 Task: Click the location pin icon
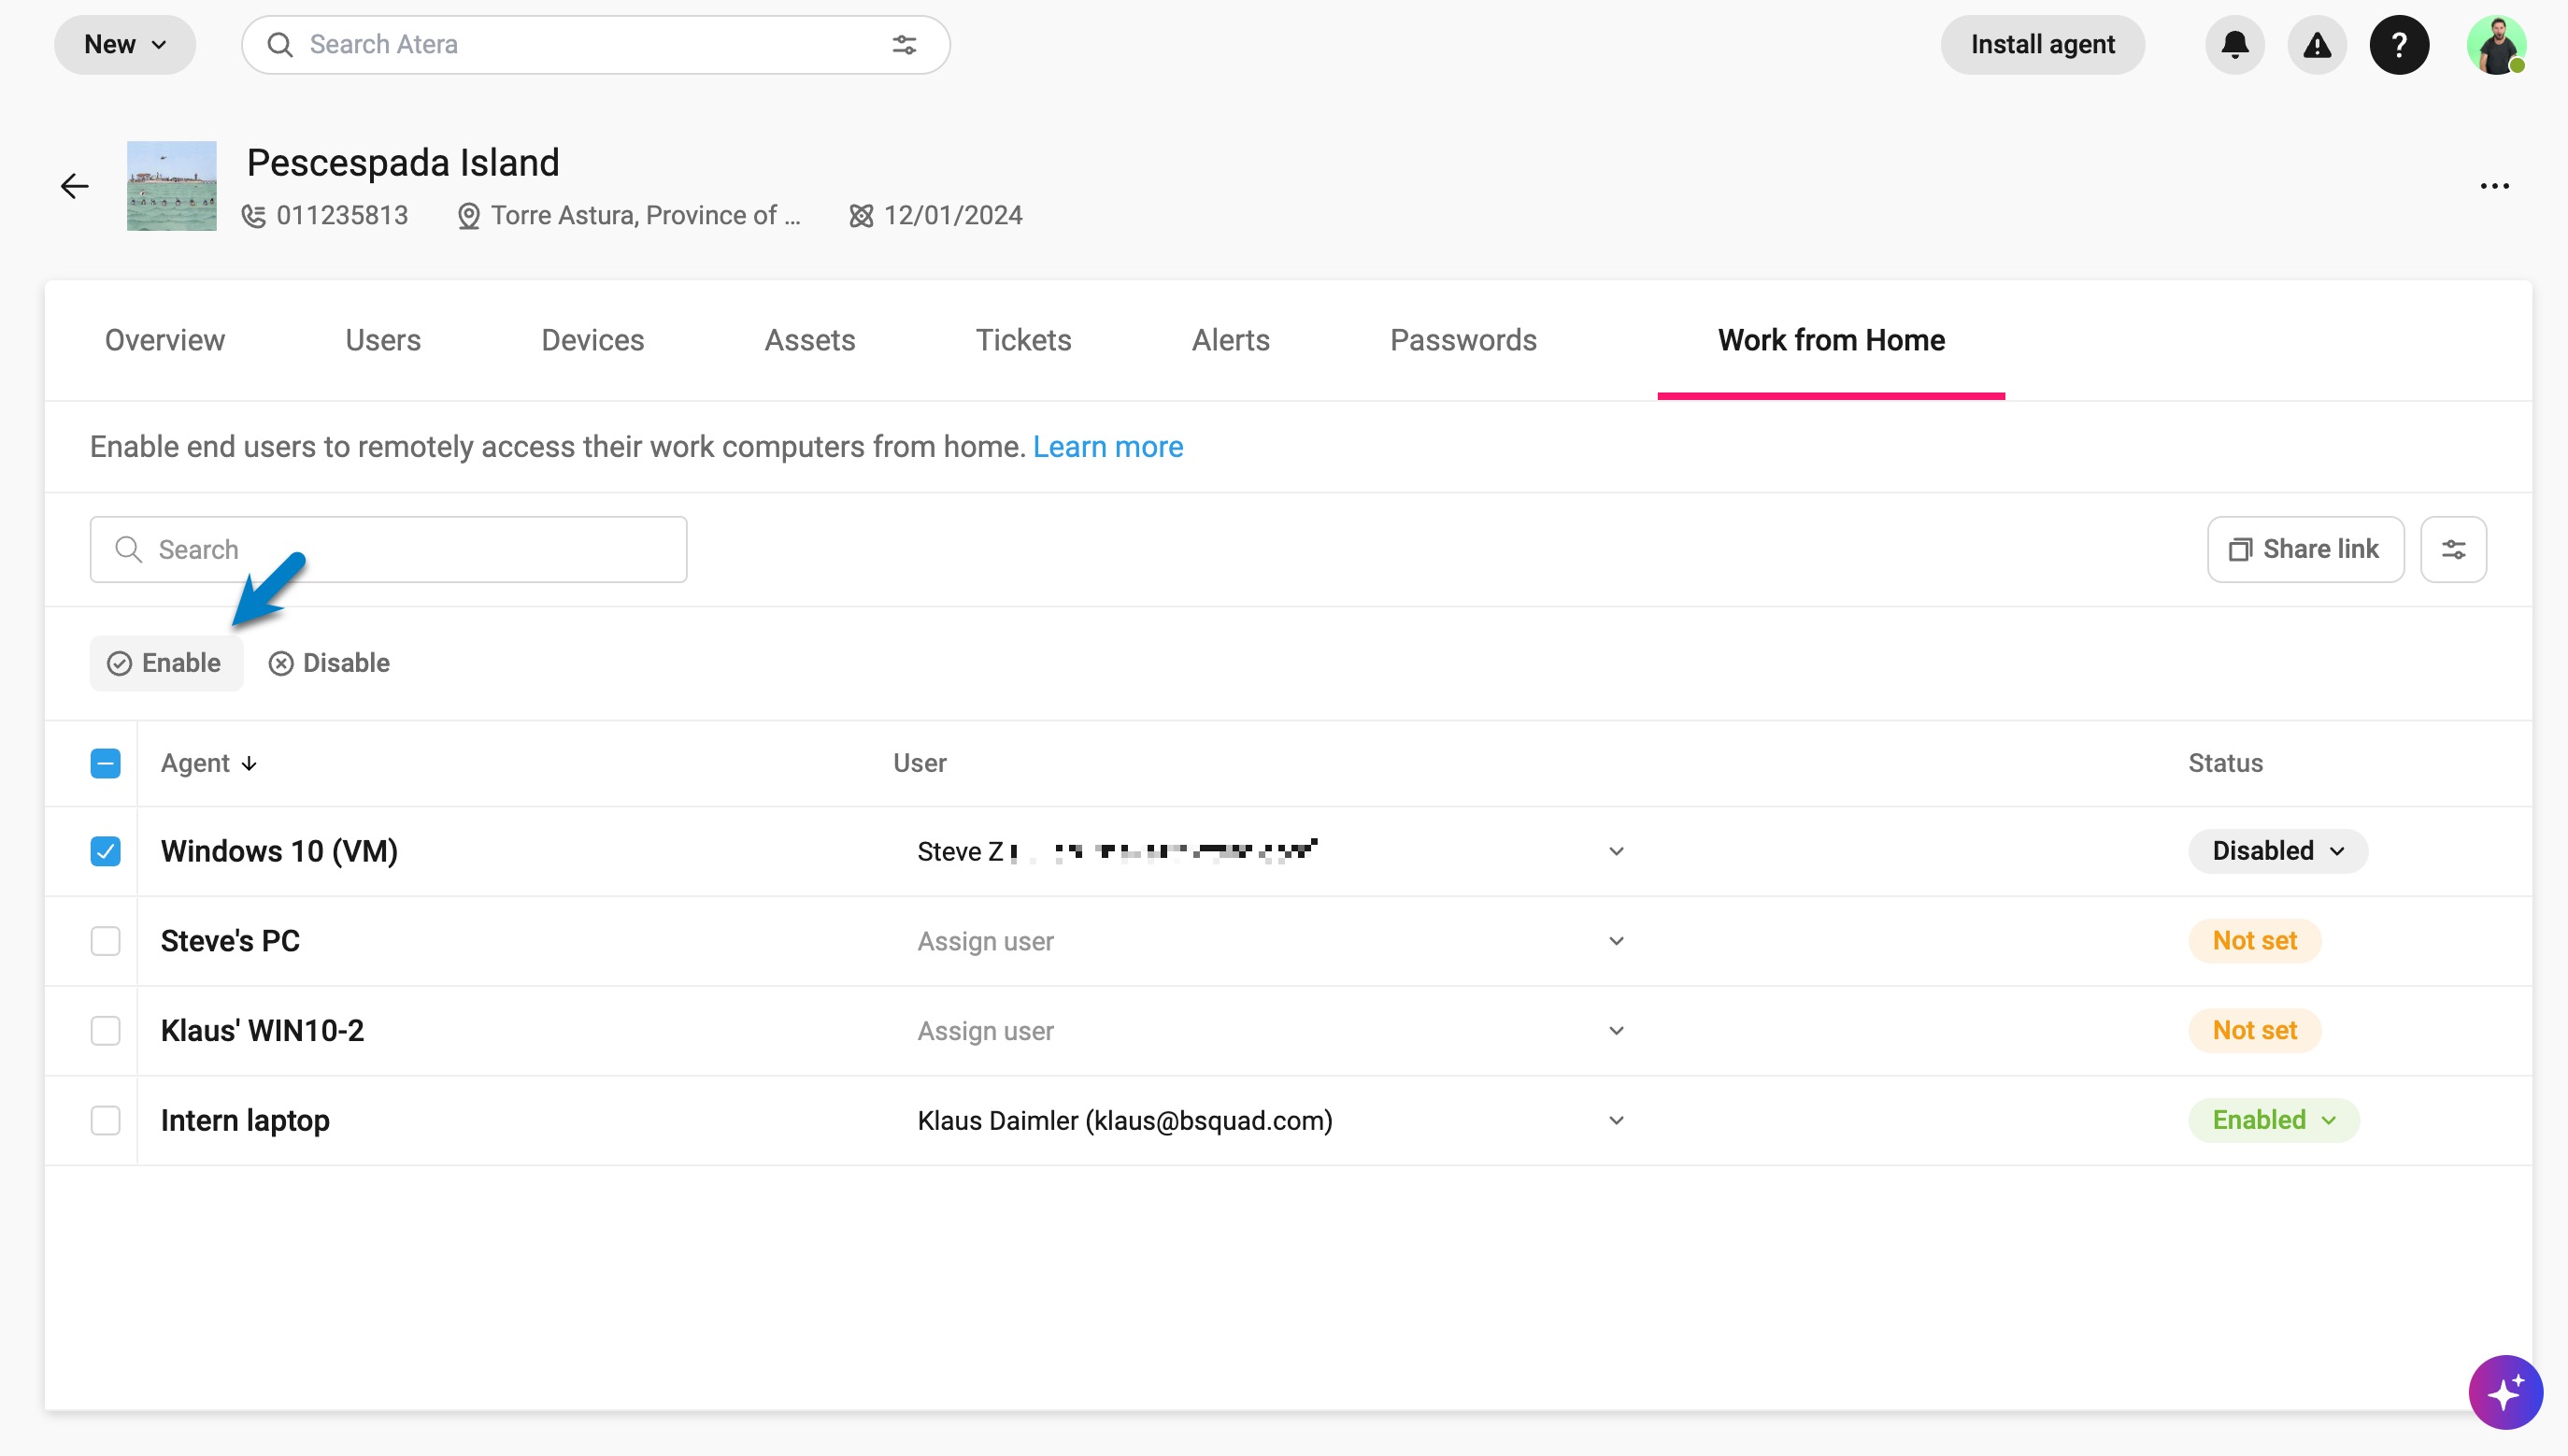pyautogui.click(x=468, y=216)
